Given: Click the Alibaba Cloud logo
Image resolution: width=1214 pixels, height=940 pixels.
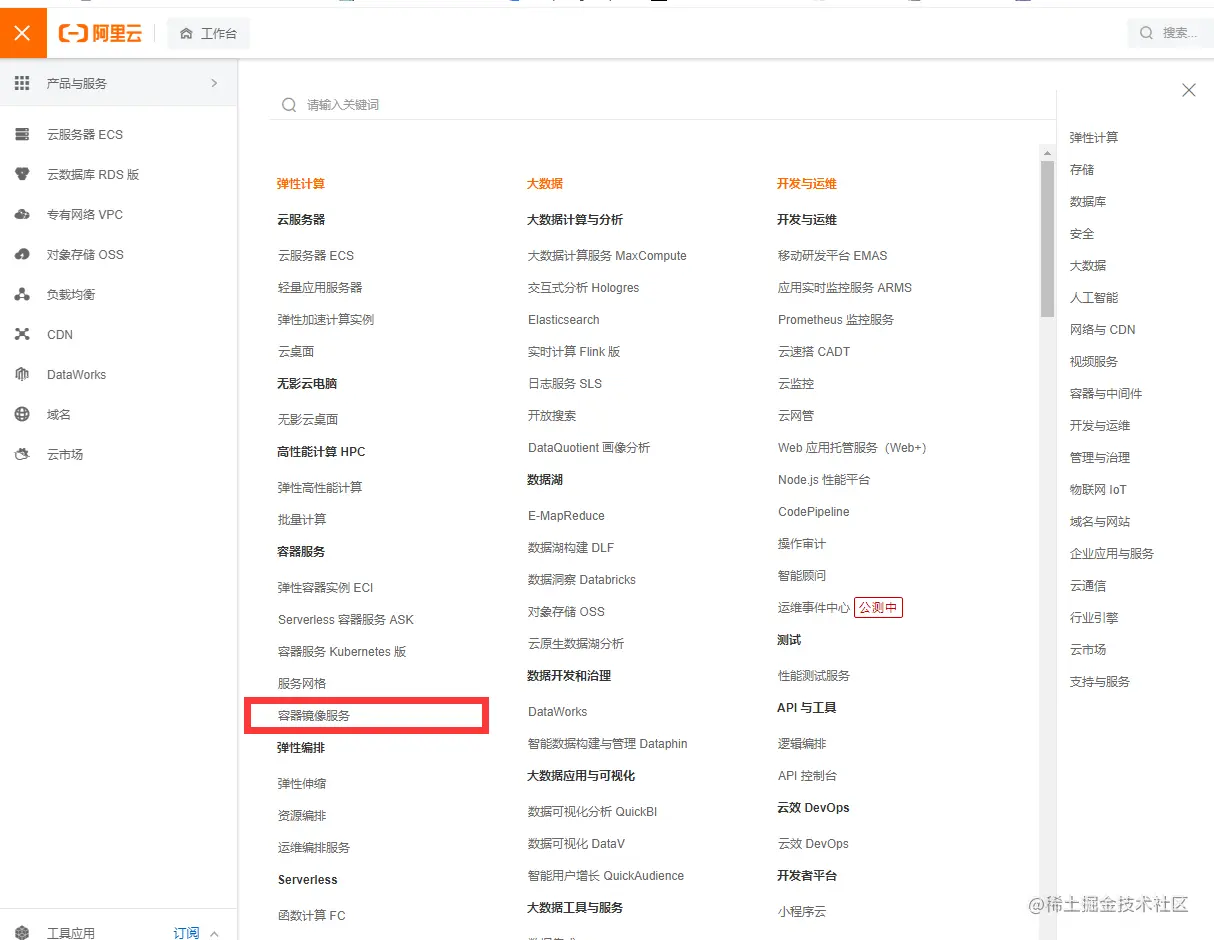Looking at the screenshot, I should pos(100,33).
